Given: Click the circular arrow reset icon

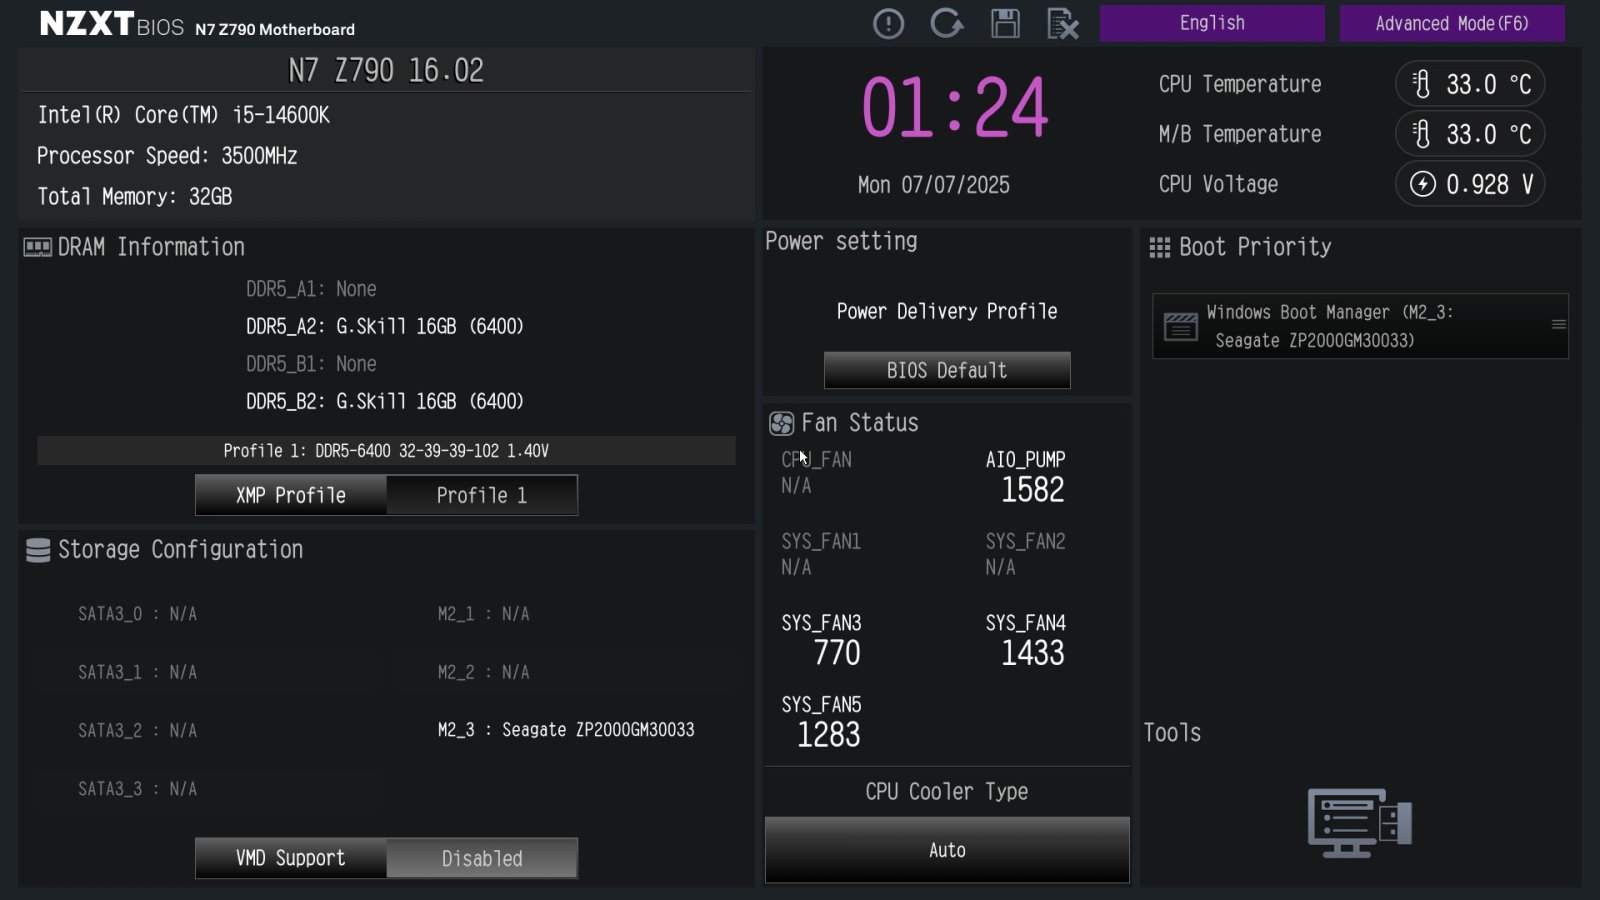Looking at the screenshot, I should (946, 24).
